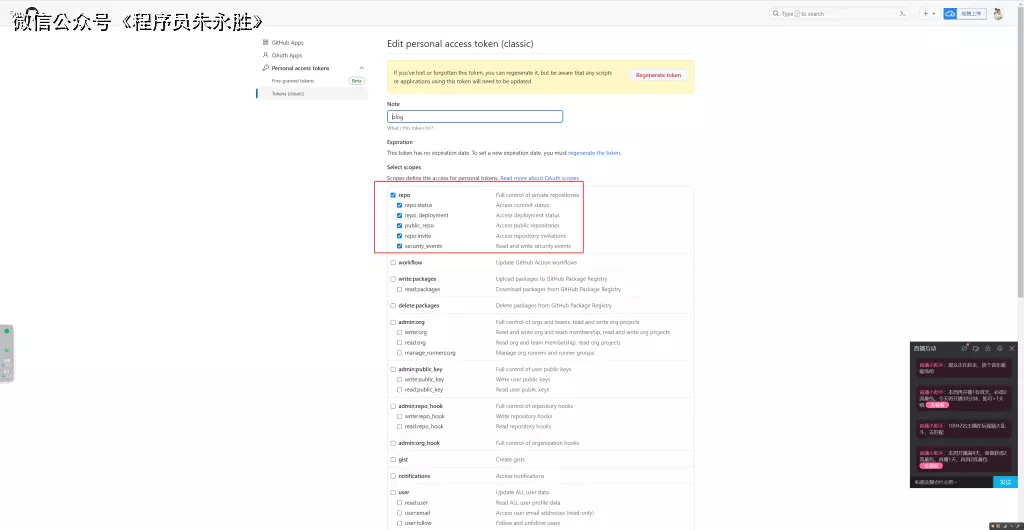Check the gist scope checkbox

click(393, 459)
